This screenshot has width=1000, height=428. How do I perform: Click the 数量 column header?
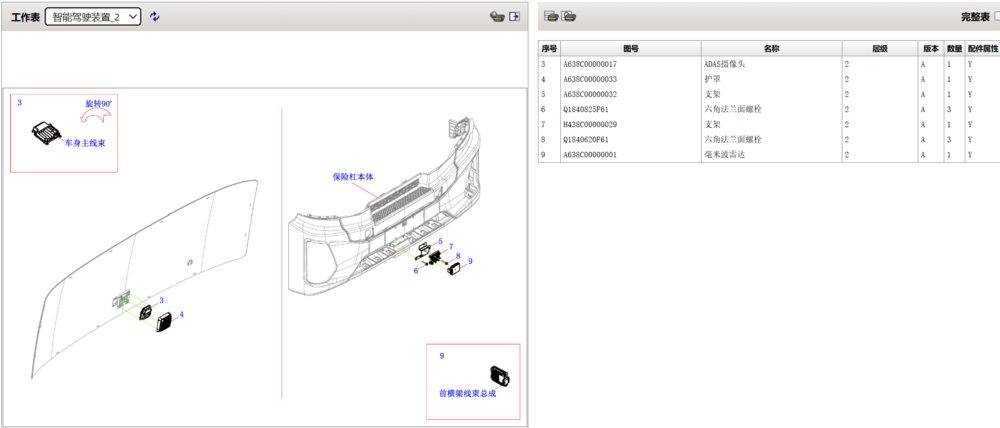(954, 48)
